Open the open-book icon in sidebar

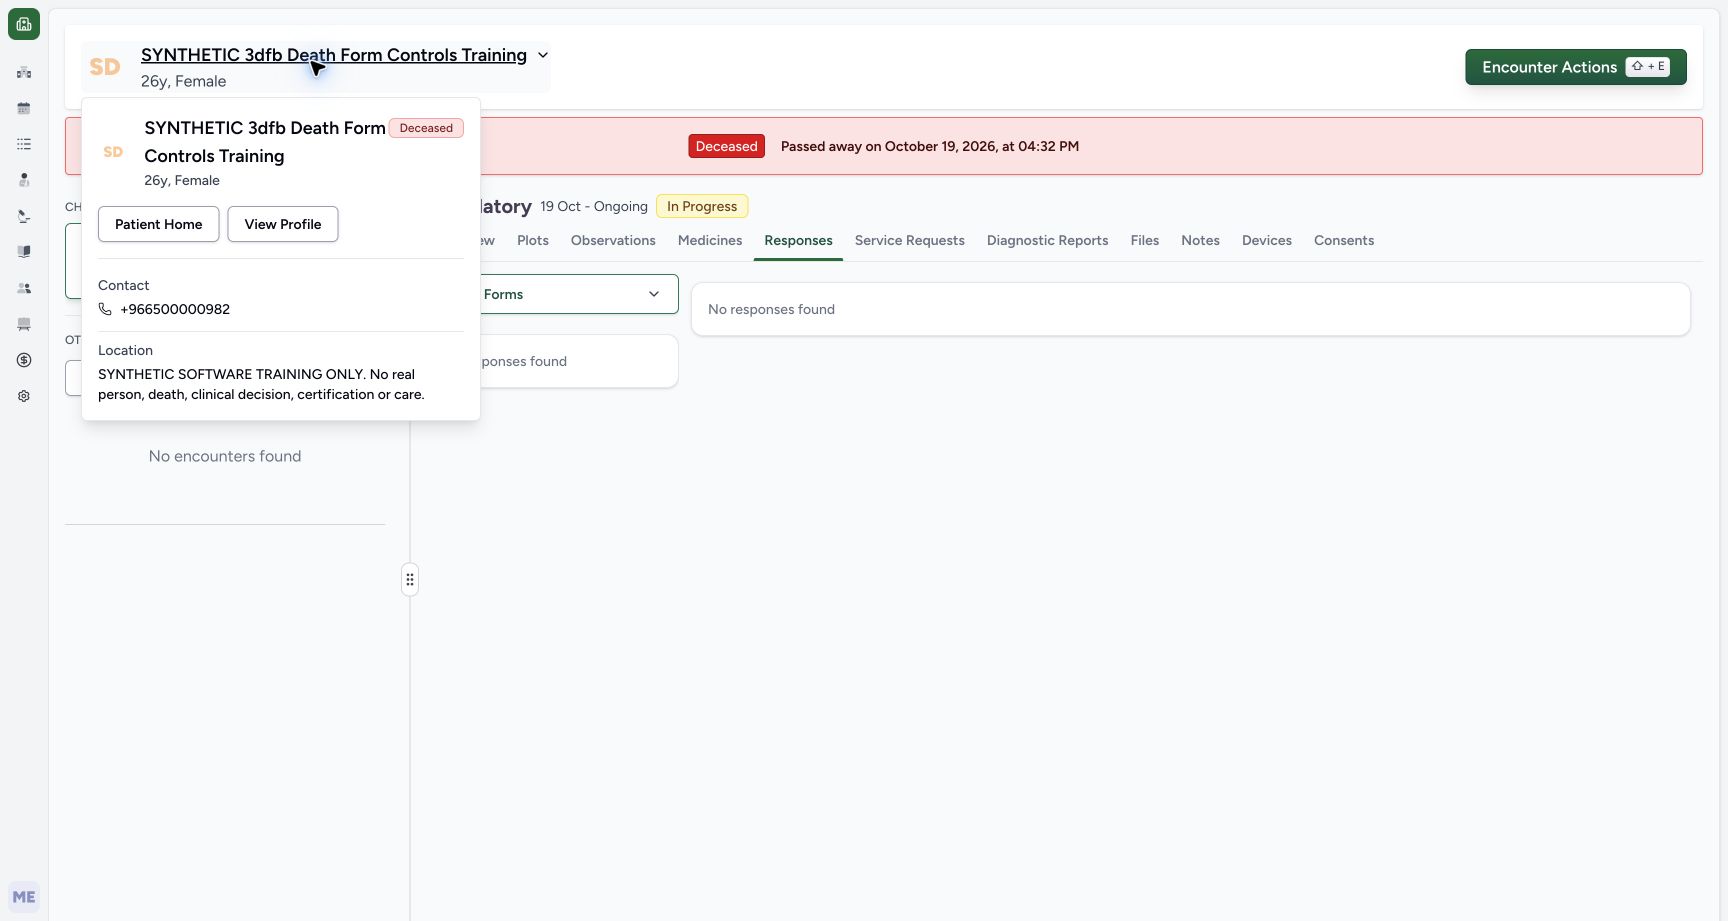pos(24,252)
